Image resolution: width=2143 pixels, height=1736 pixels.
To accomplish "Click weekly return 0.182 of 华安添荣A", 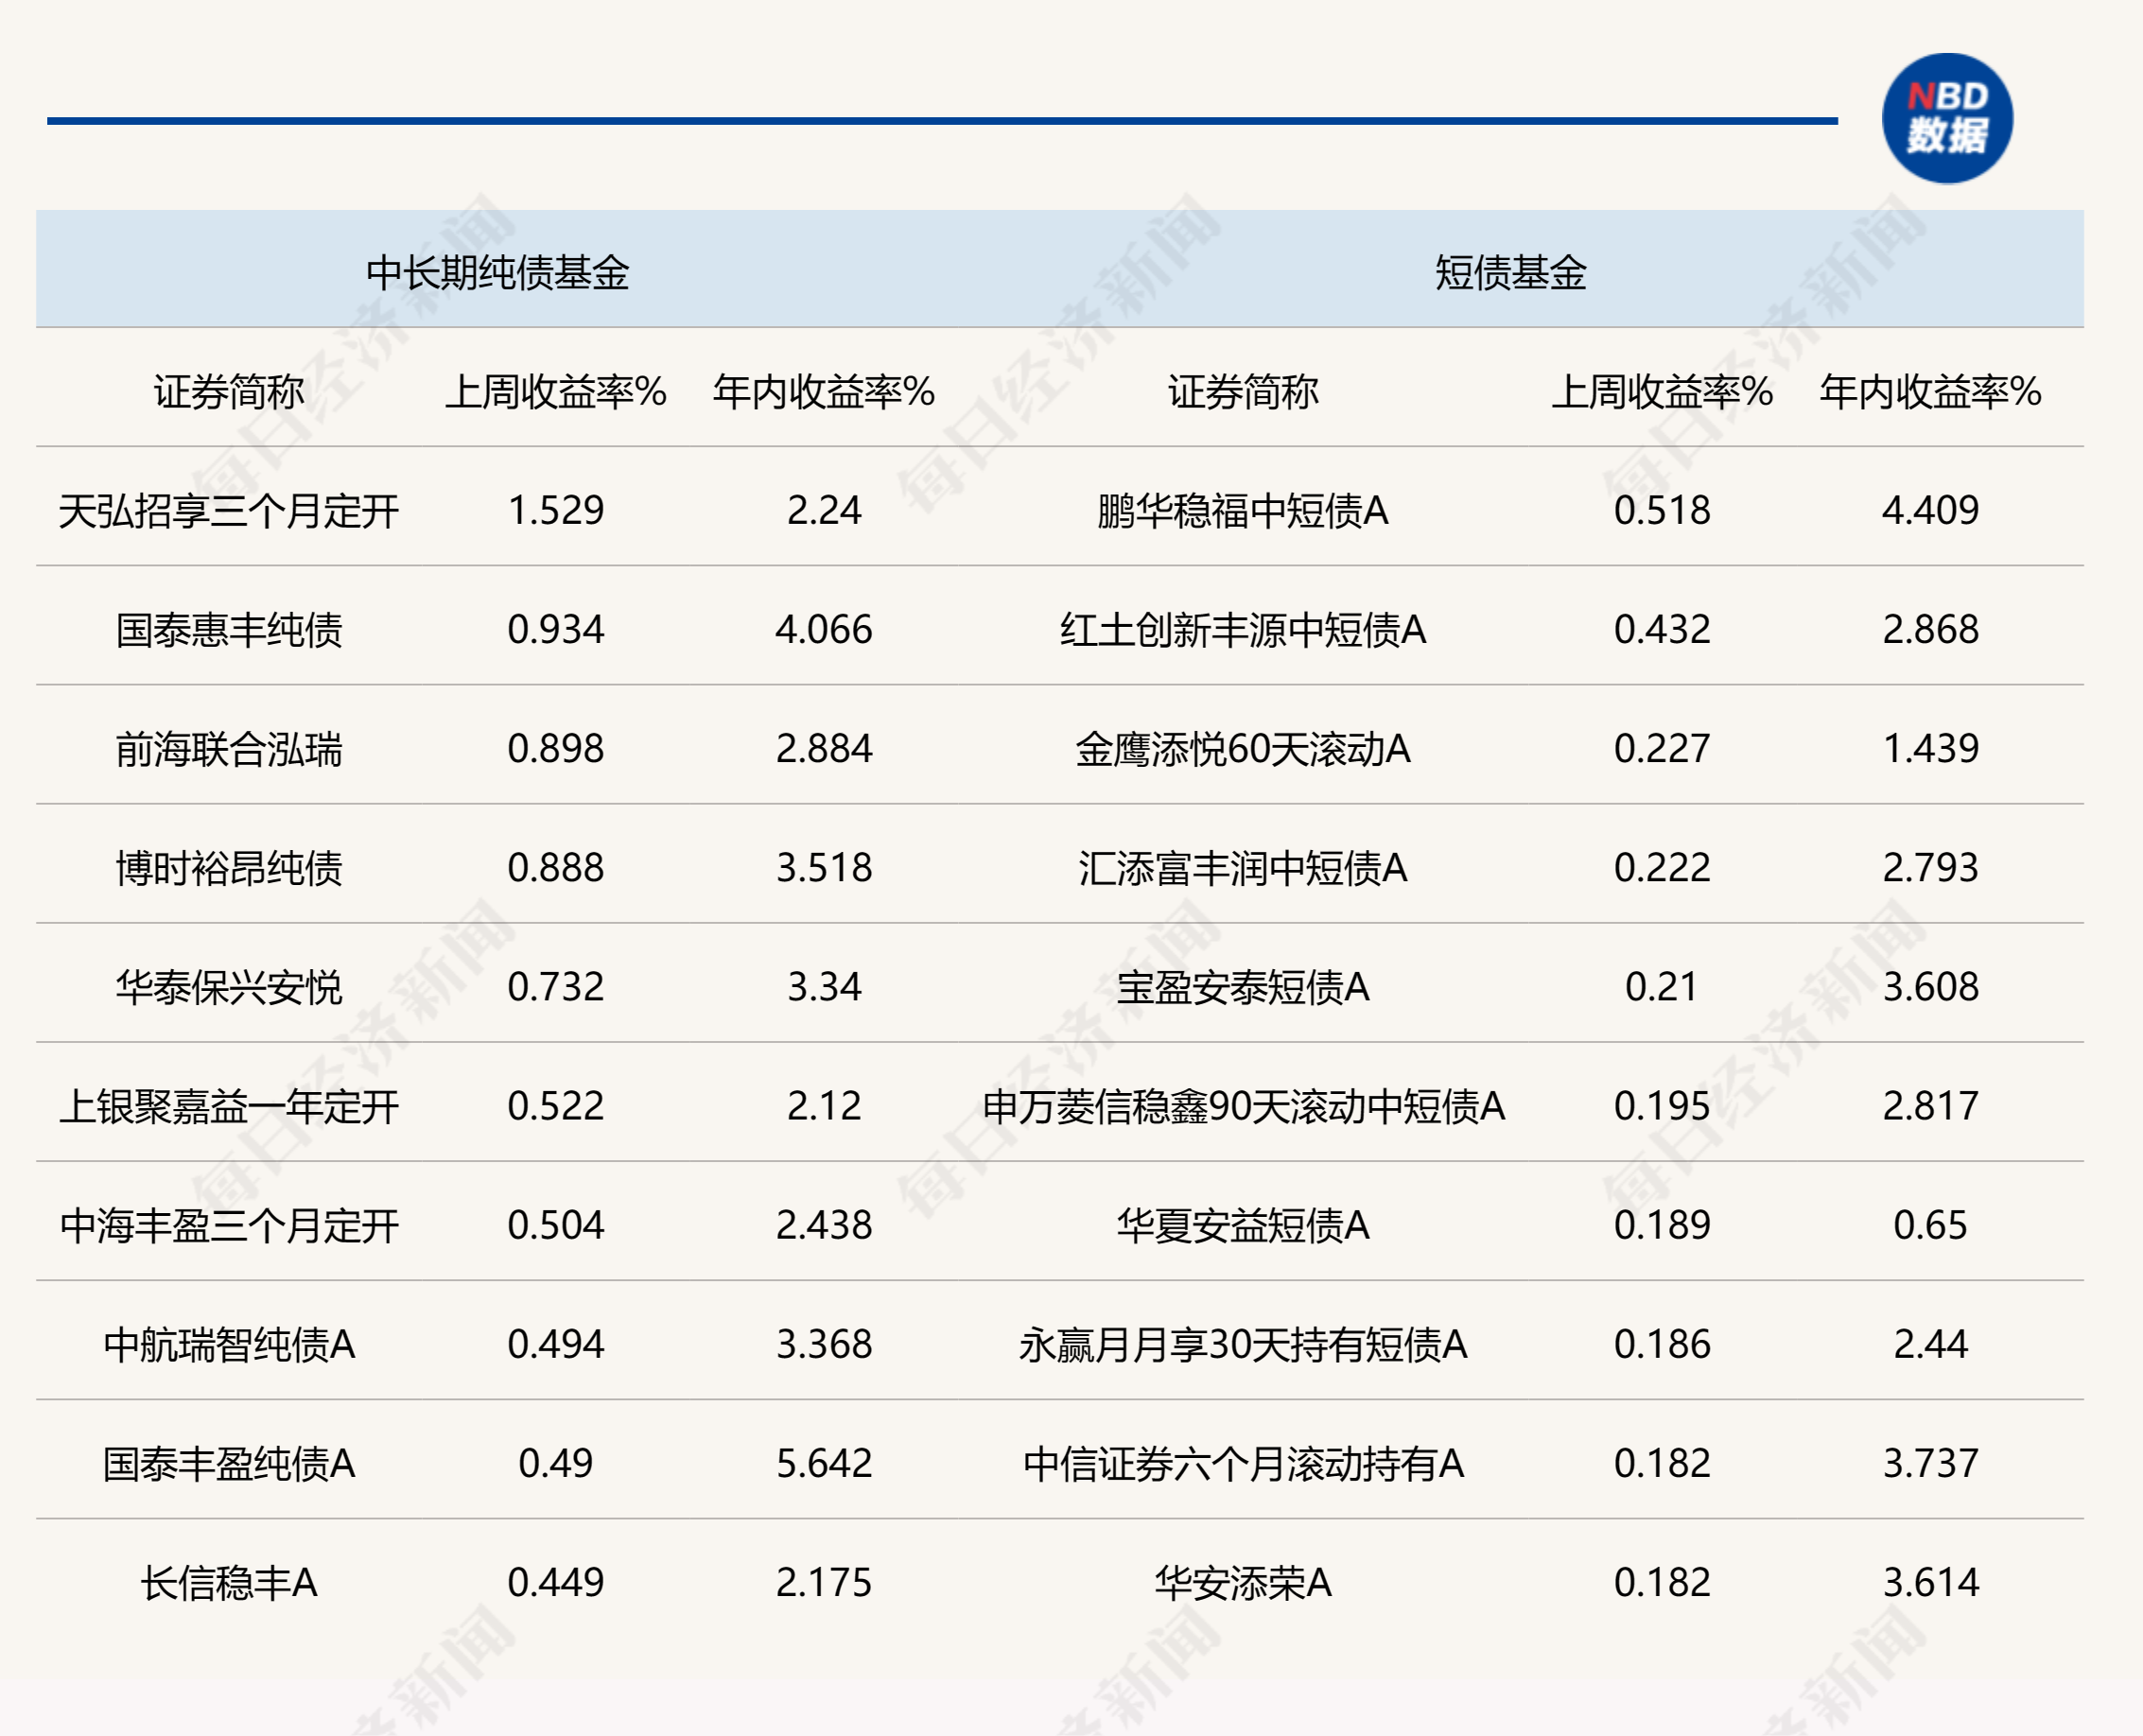I will tap(1662, 1581).
